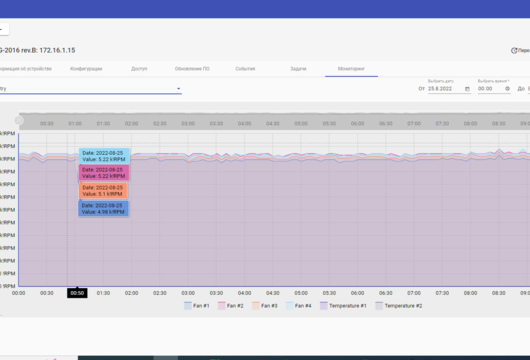Click the light blue 5.22 kRPM tooltip
The image size is (530, 360).
point(104,156)
